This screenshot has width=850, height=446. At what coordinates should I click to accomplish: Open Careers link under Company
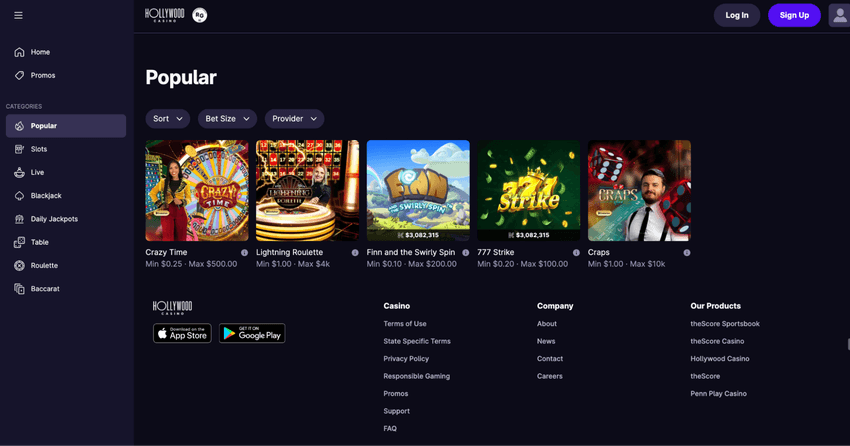550,376
